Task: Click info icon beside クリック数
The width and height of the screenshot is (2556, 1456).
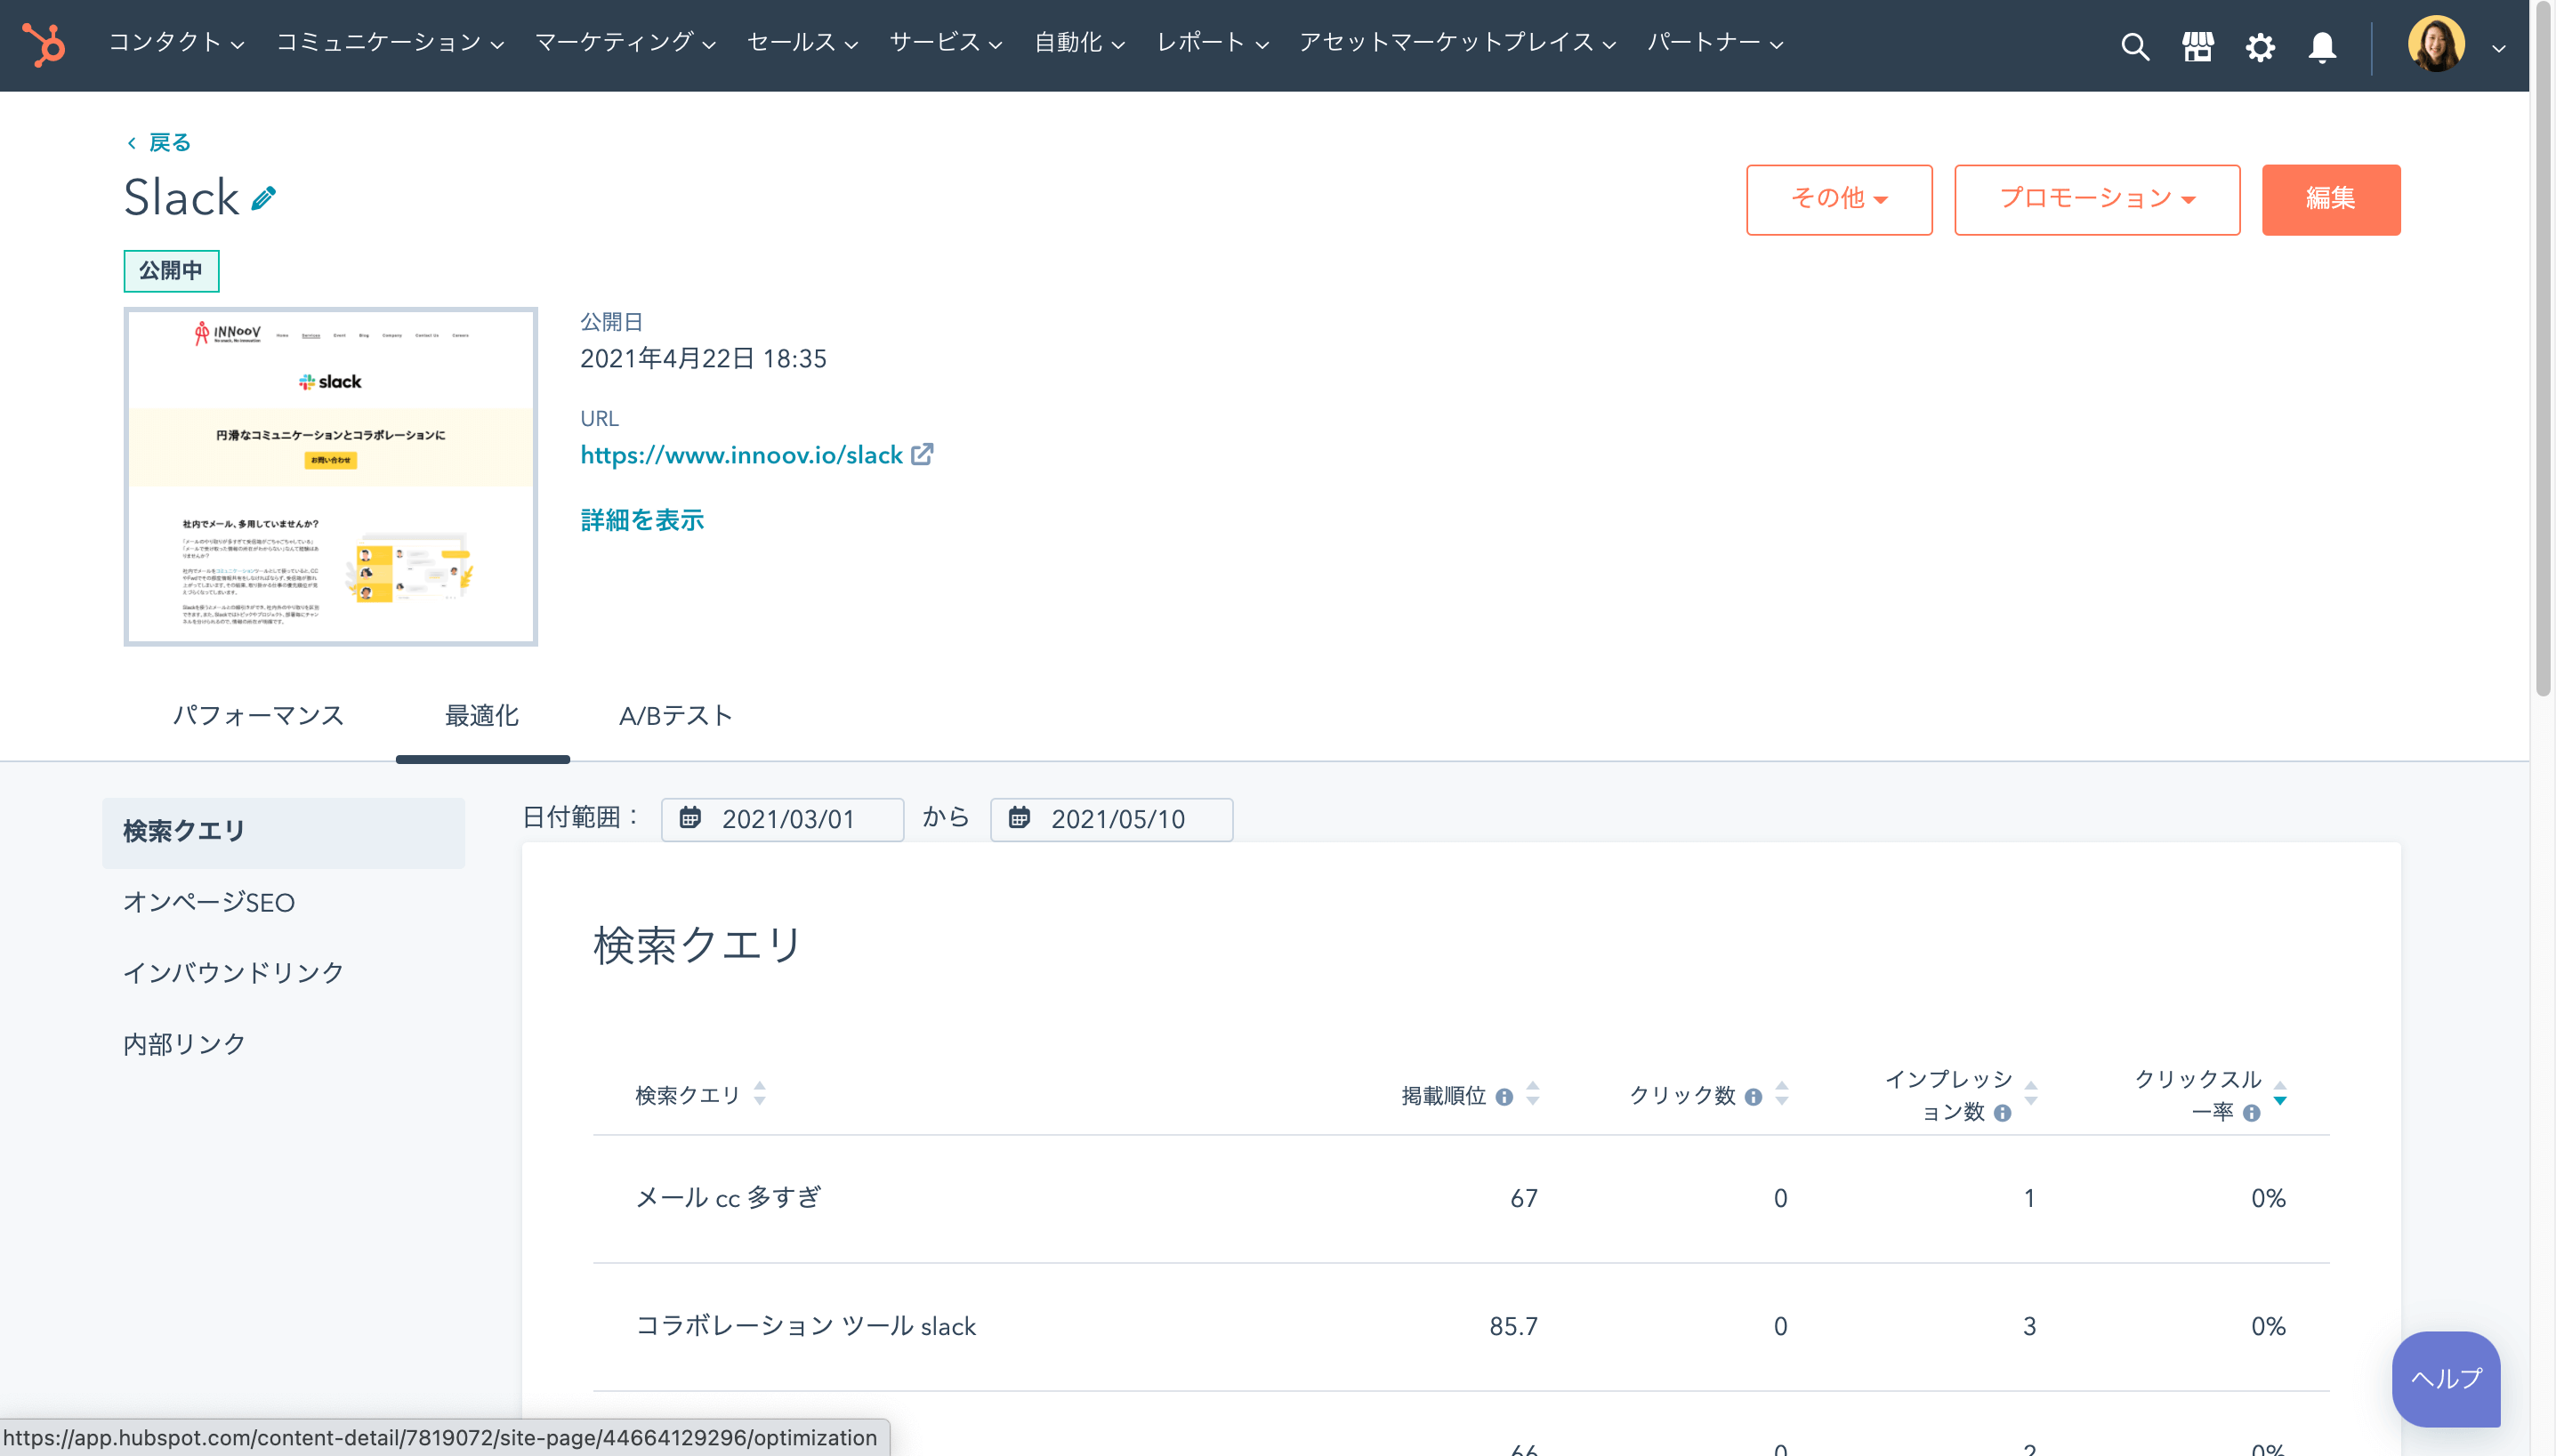Action: pyautogui.click(x=1753, y=1097)
